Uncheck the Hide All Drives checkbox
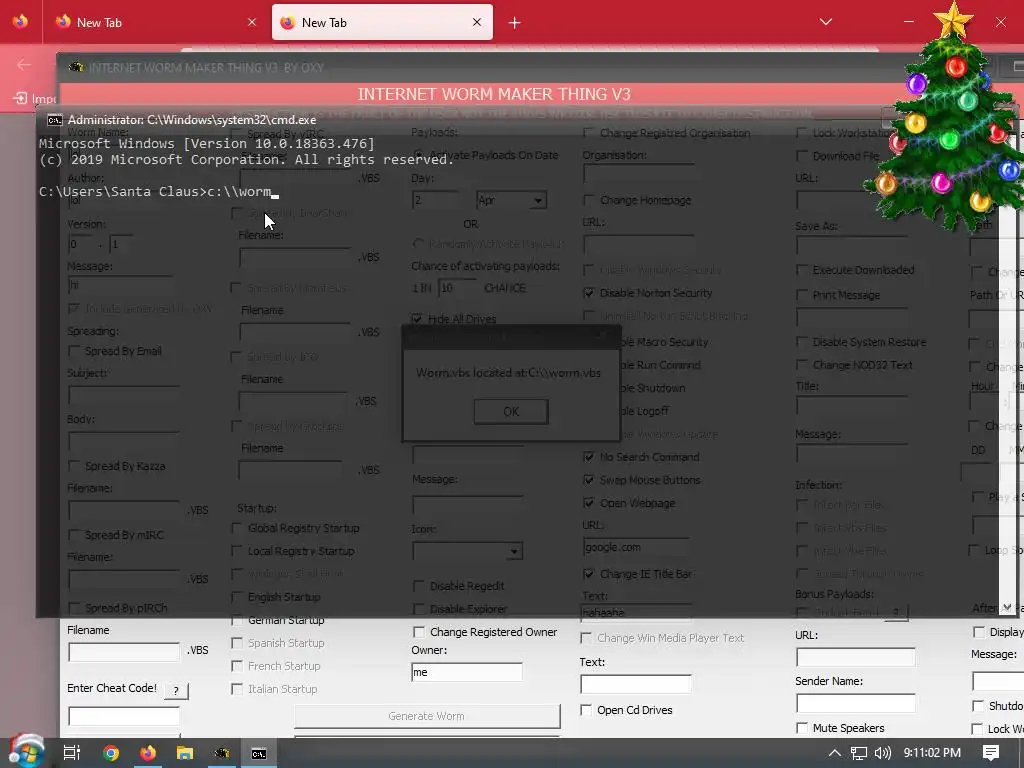Image resolution: width=1024 pixels, height=768 pixels. [x=417, y=319]
